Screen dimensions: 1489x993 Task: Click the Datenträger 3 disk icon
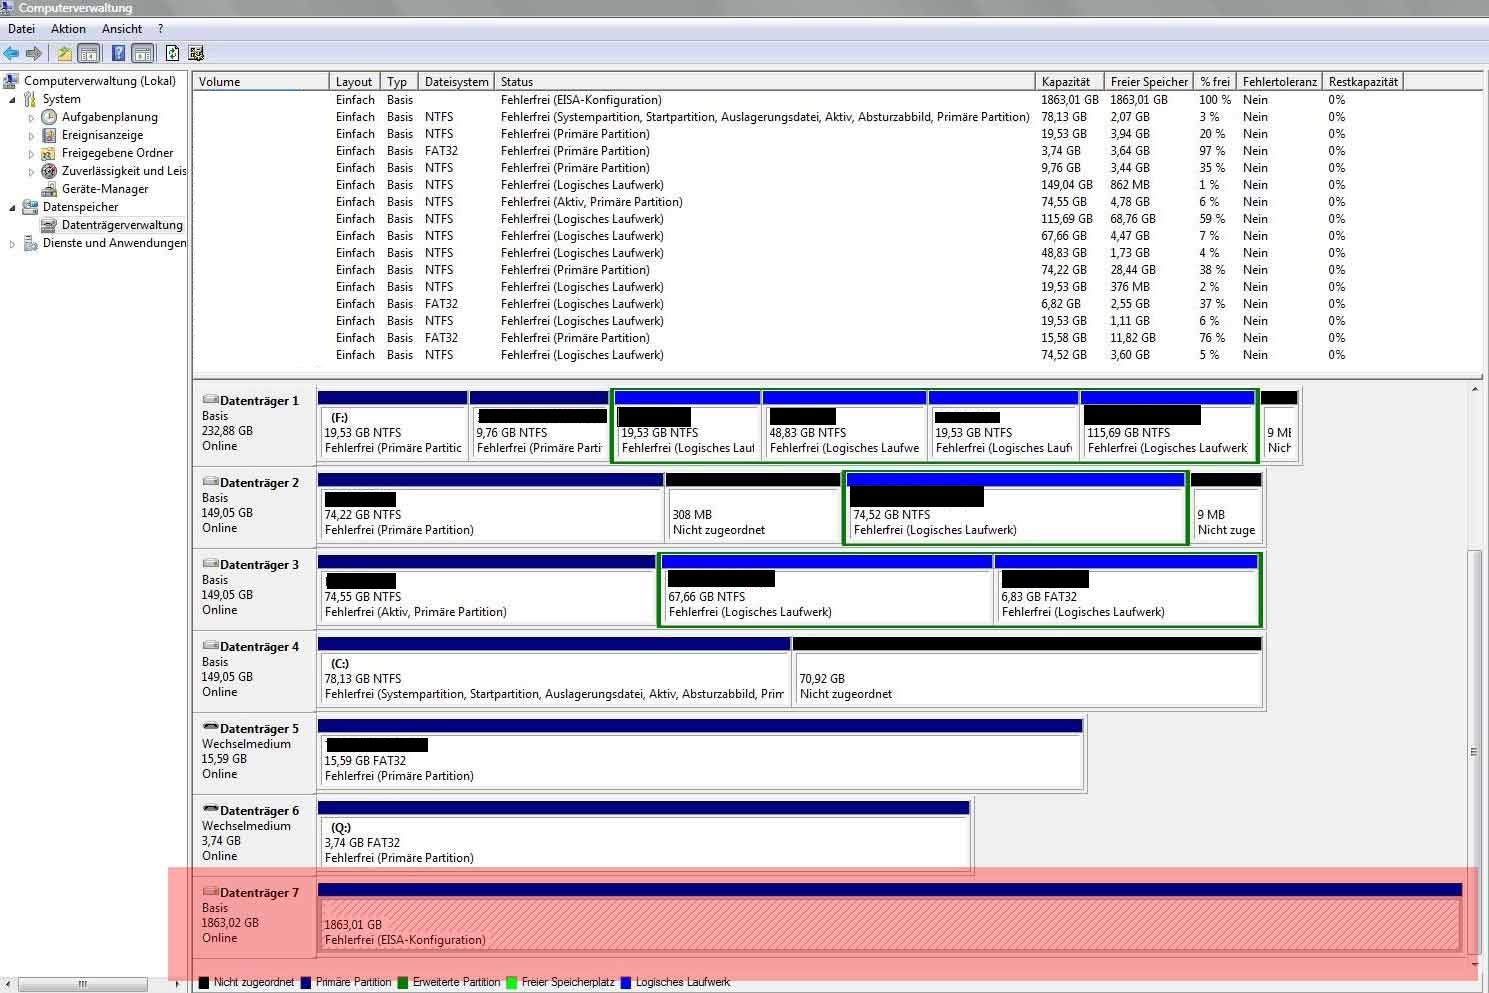pyautogui.click(x=210, y=564)
